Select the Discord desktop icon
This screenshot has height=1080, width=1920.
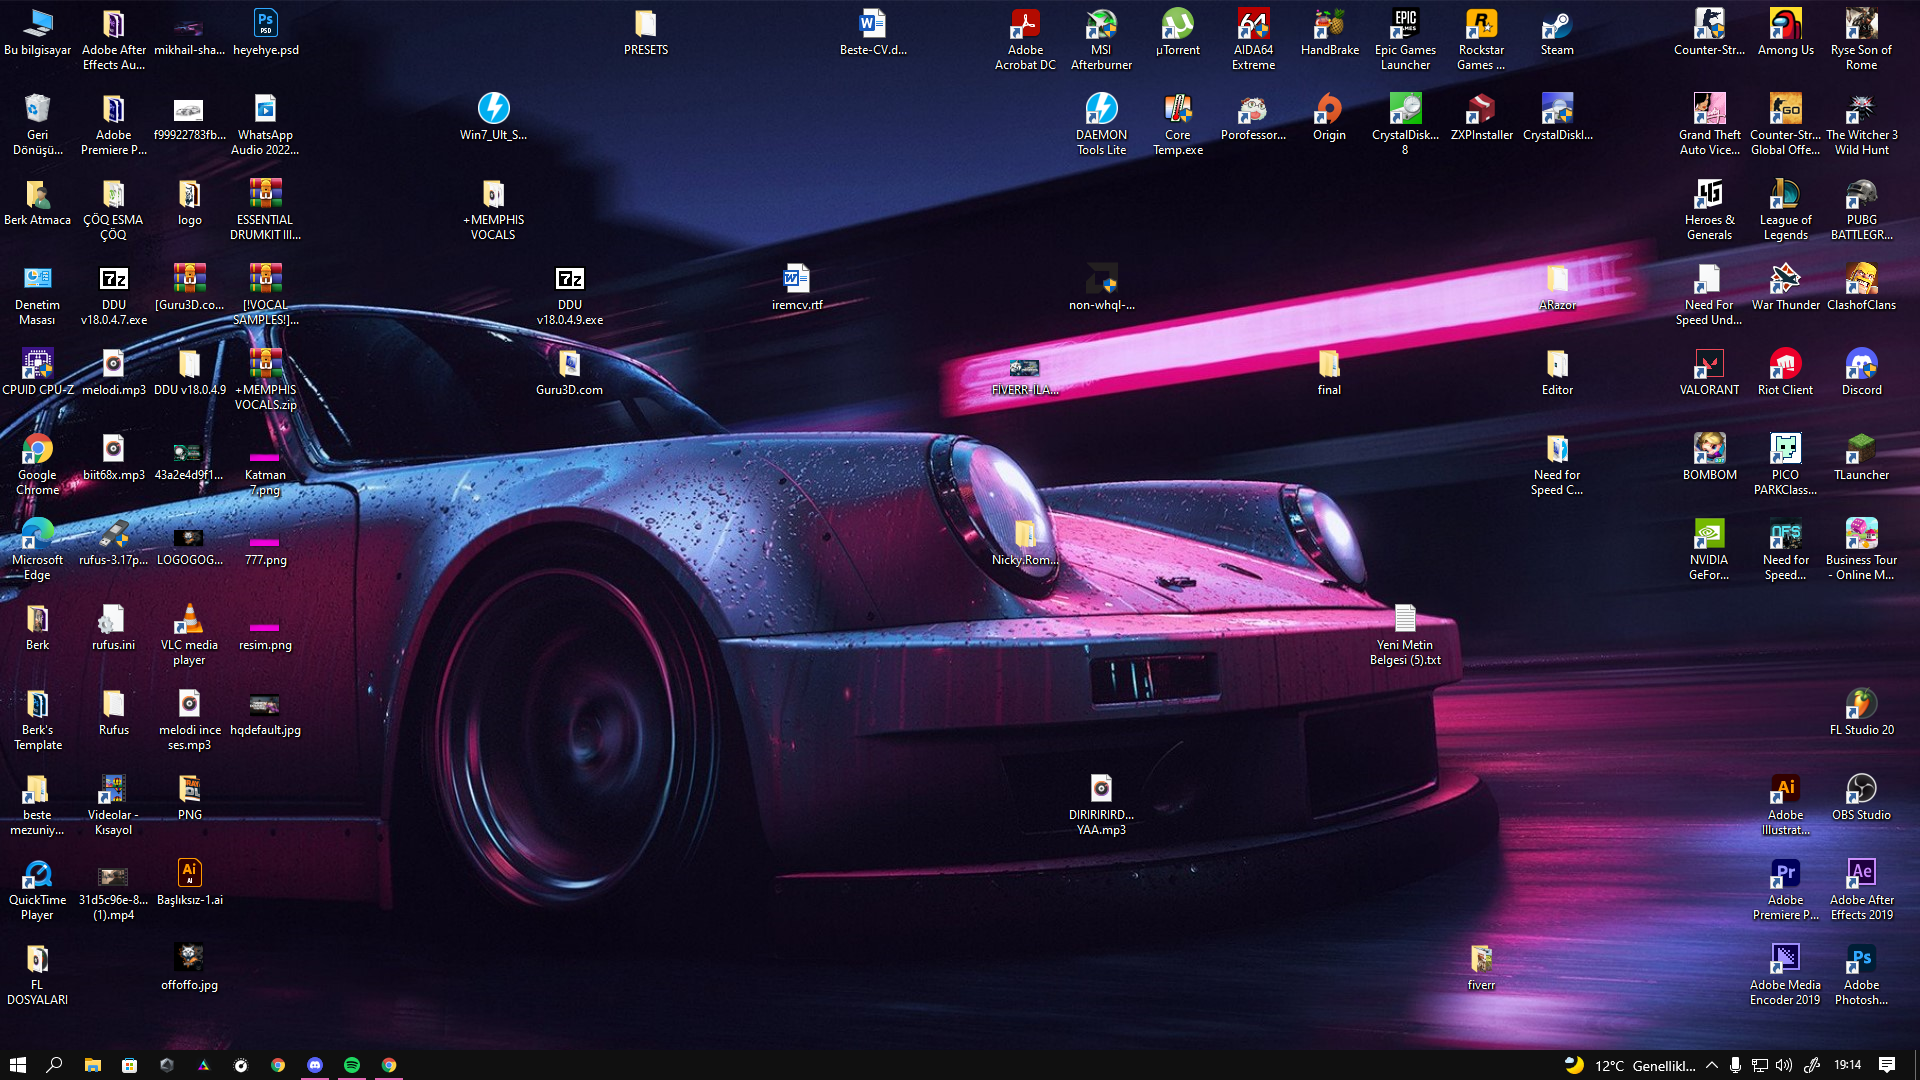[1861, 366]
